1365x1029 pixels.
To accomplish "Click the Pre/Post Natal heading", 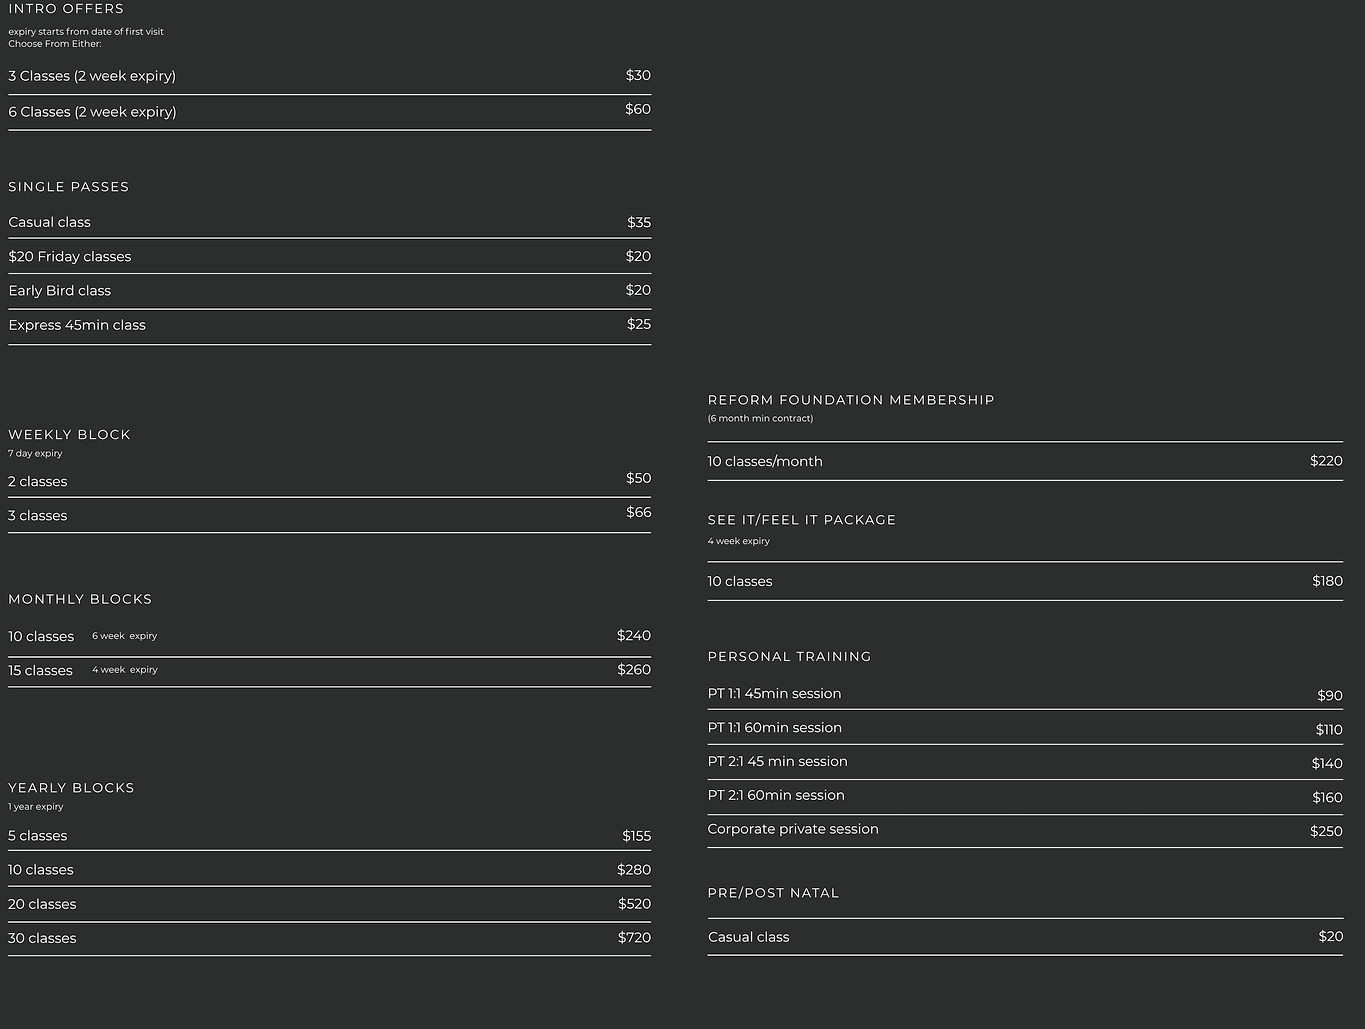I will [x=773, y=893].
